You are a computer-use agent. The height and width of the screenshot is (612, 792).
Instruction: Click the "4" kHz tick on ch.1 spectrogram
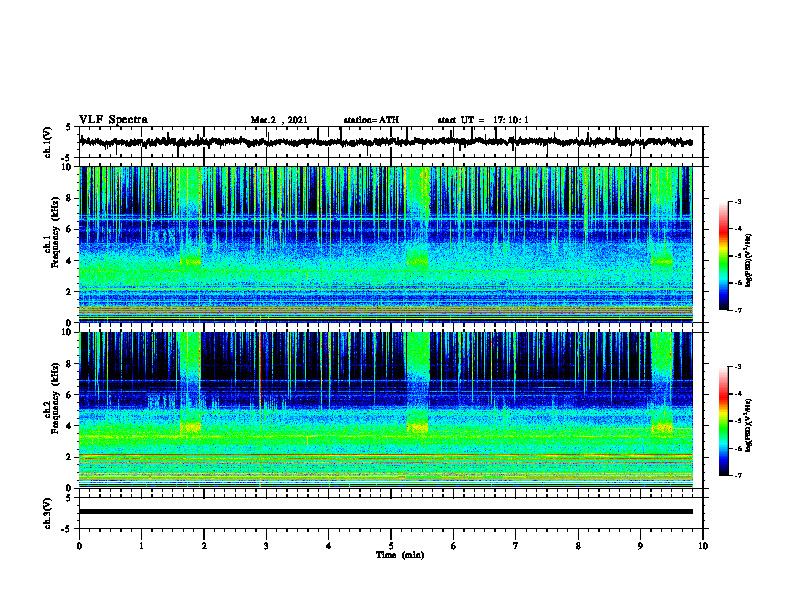click(70, 261)
